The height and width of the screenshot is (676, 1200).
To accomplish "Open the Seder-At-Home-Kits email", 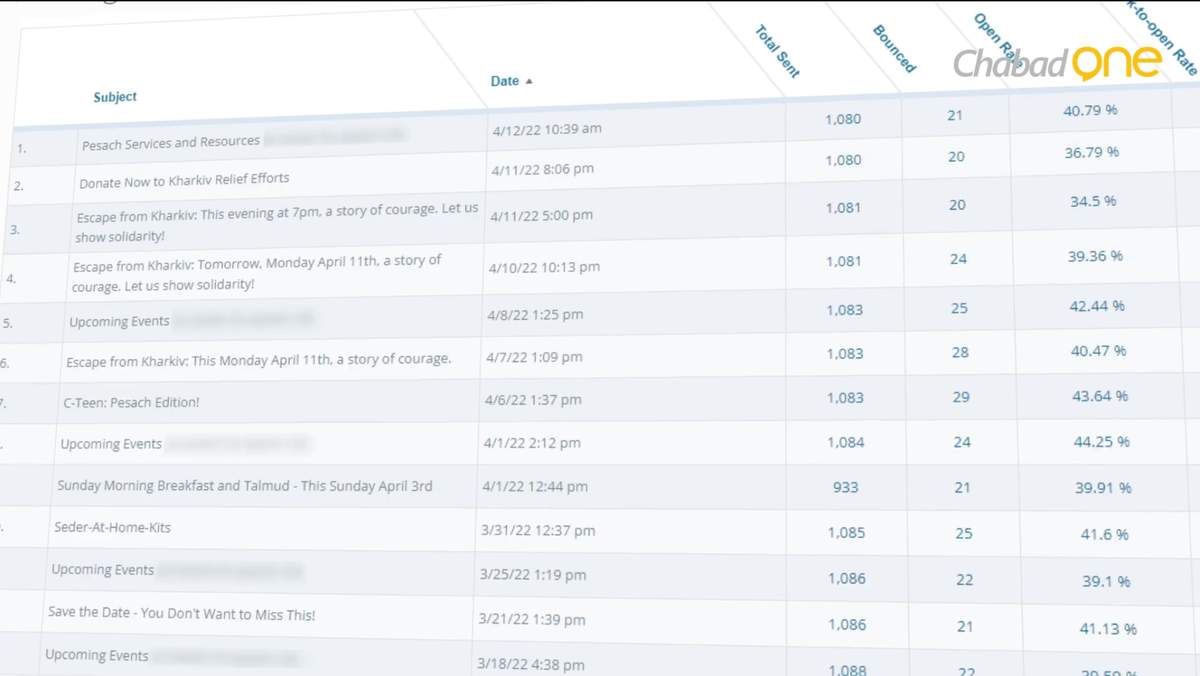I will (112, 527).
